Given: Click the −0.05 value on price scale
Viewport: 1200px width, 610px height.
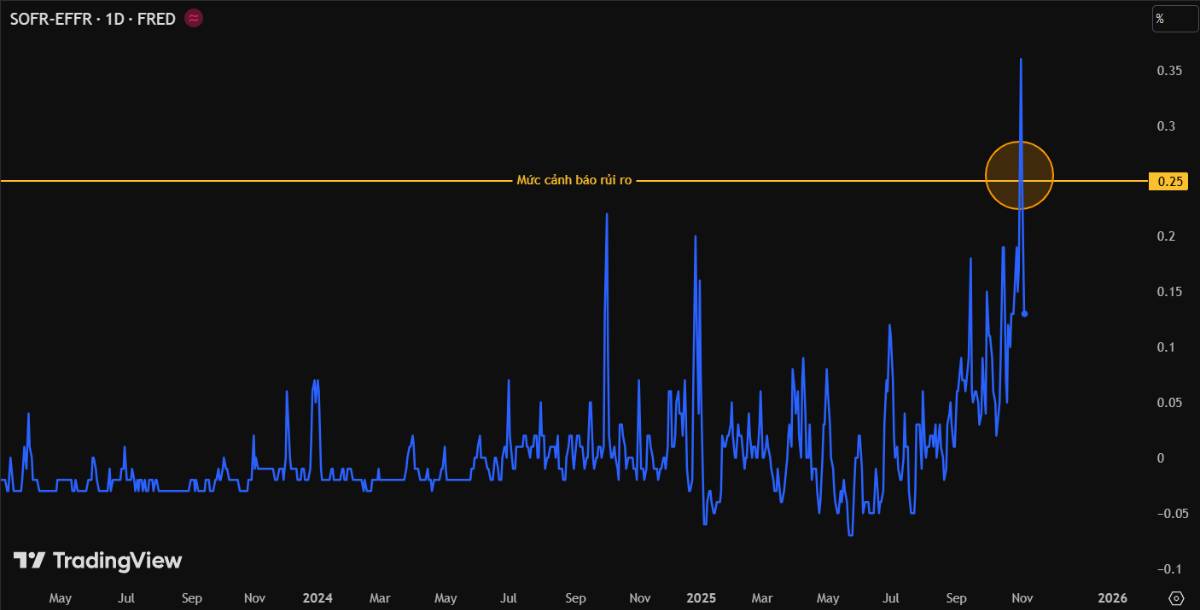Looking at the screenshot, I should tap(1169, 513).
